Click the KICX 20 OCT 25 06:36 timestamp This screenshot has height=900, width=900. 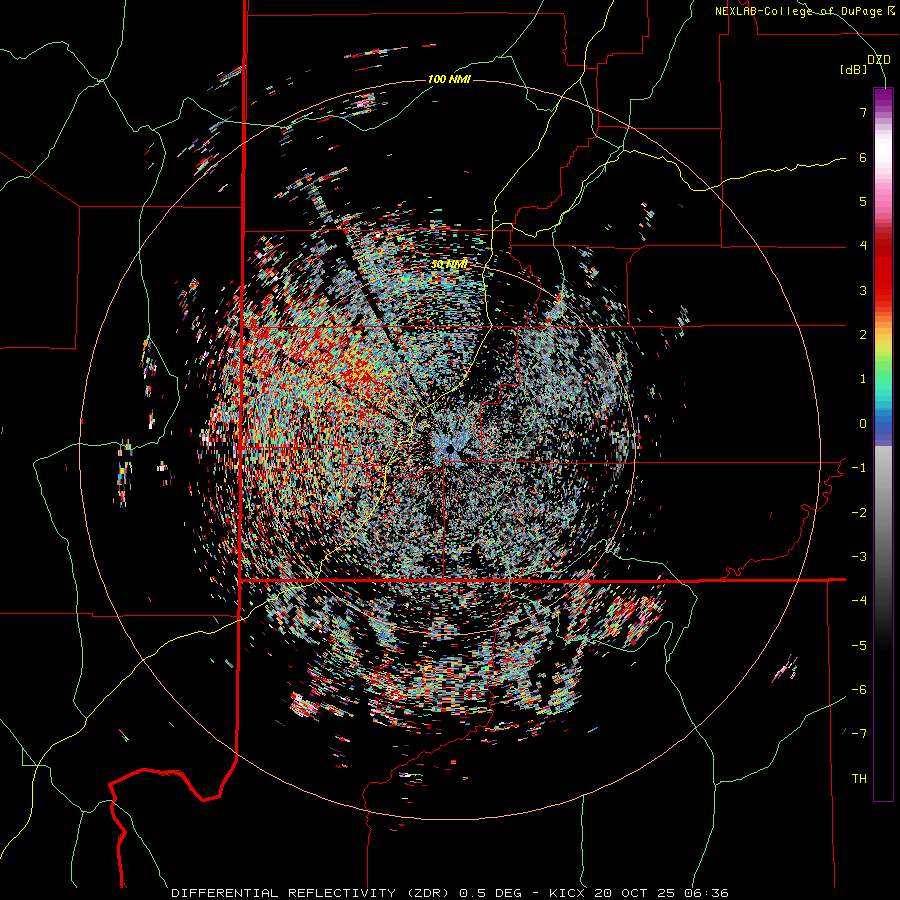(639, 893)
